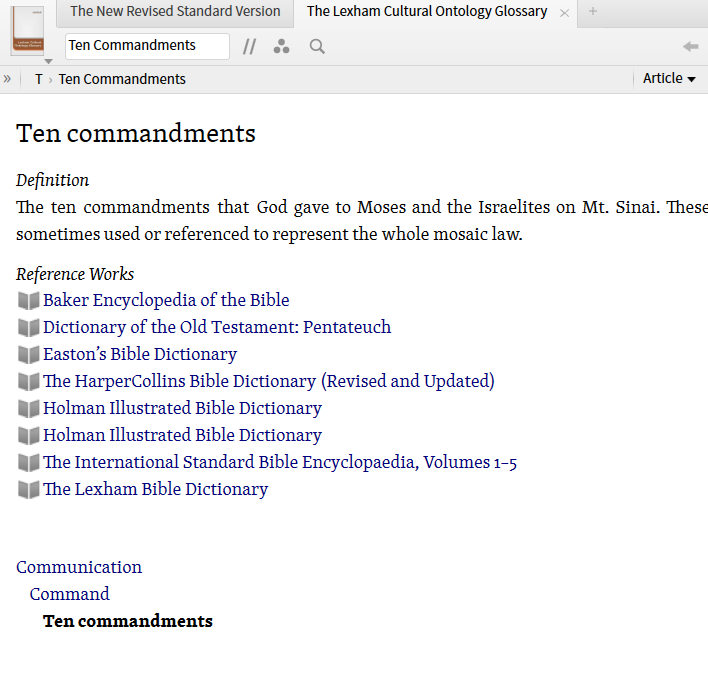Viewport: 708px width, 674px height.
Task: Add a new tab with the plus button
Action: tap(593, 11)
